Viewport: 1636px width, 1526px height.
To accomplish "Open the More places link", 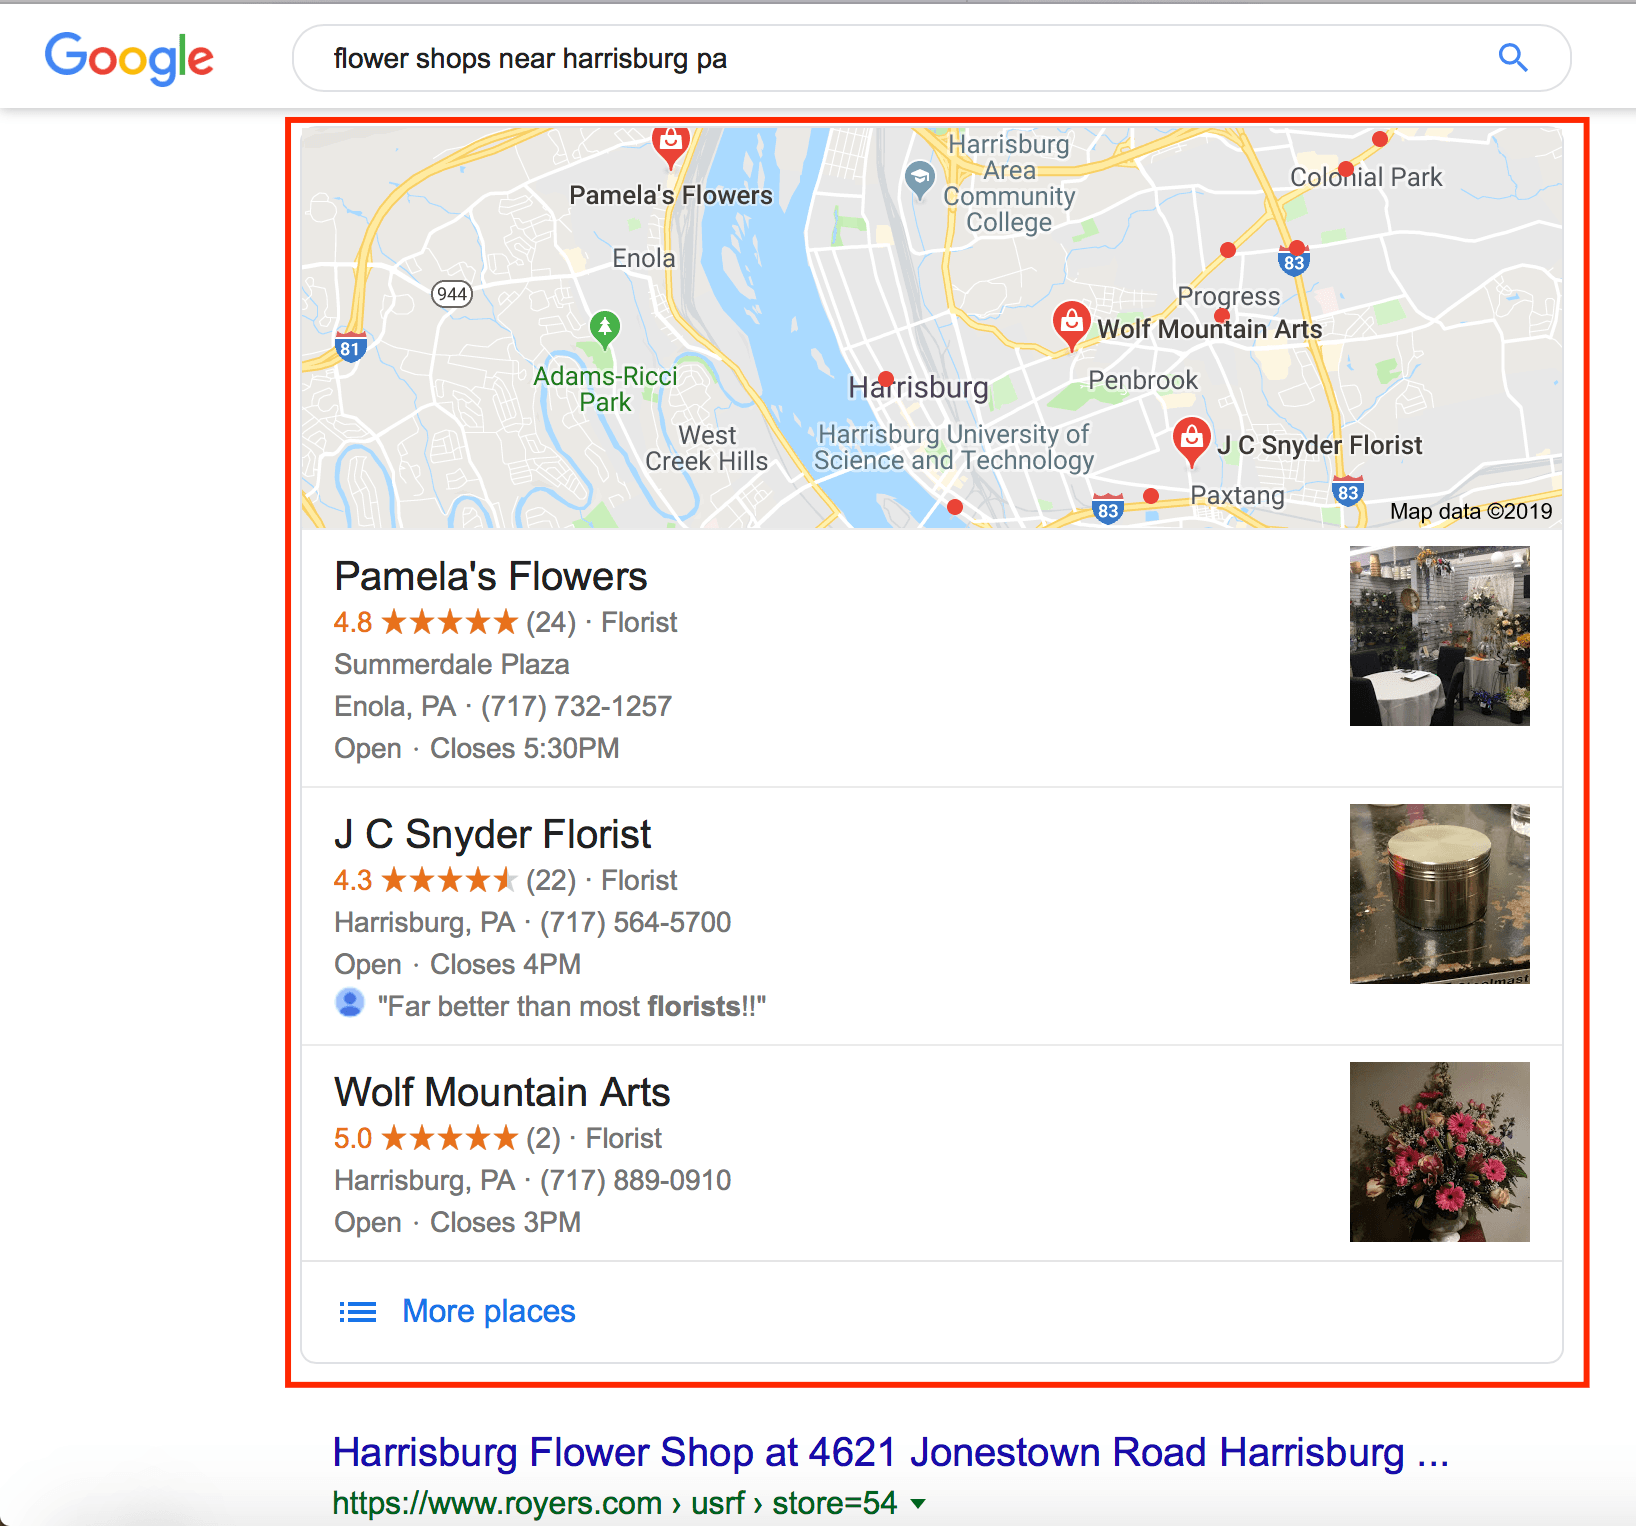I will coord(489,1311).
